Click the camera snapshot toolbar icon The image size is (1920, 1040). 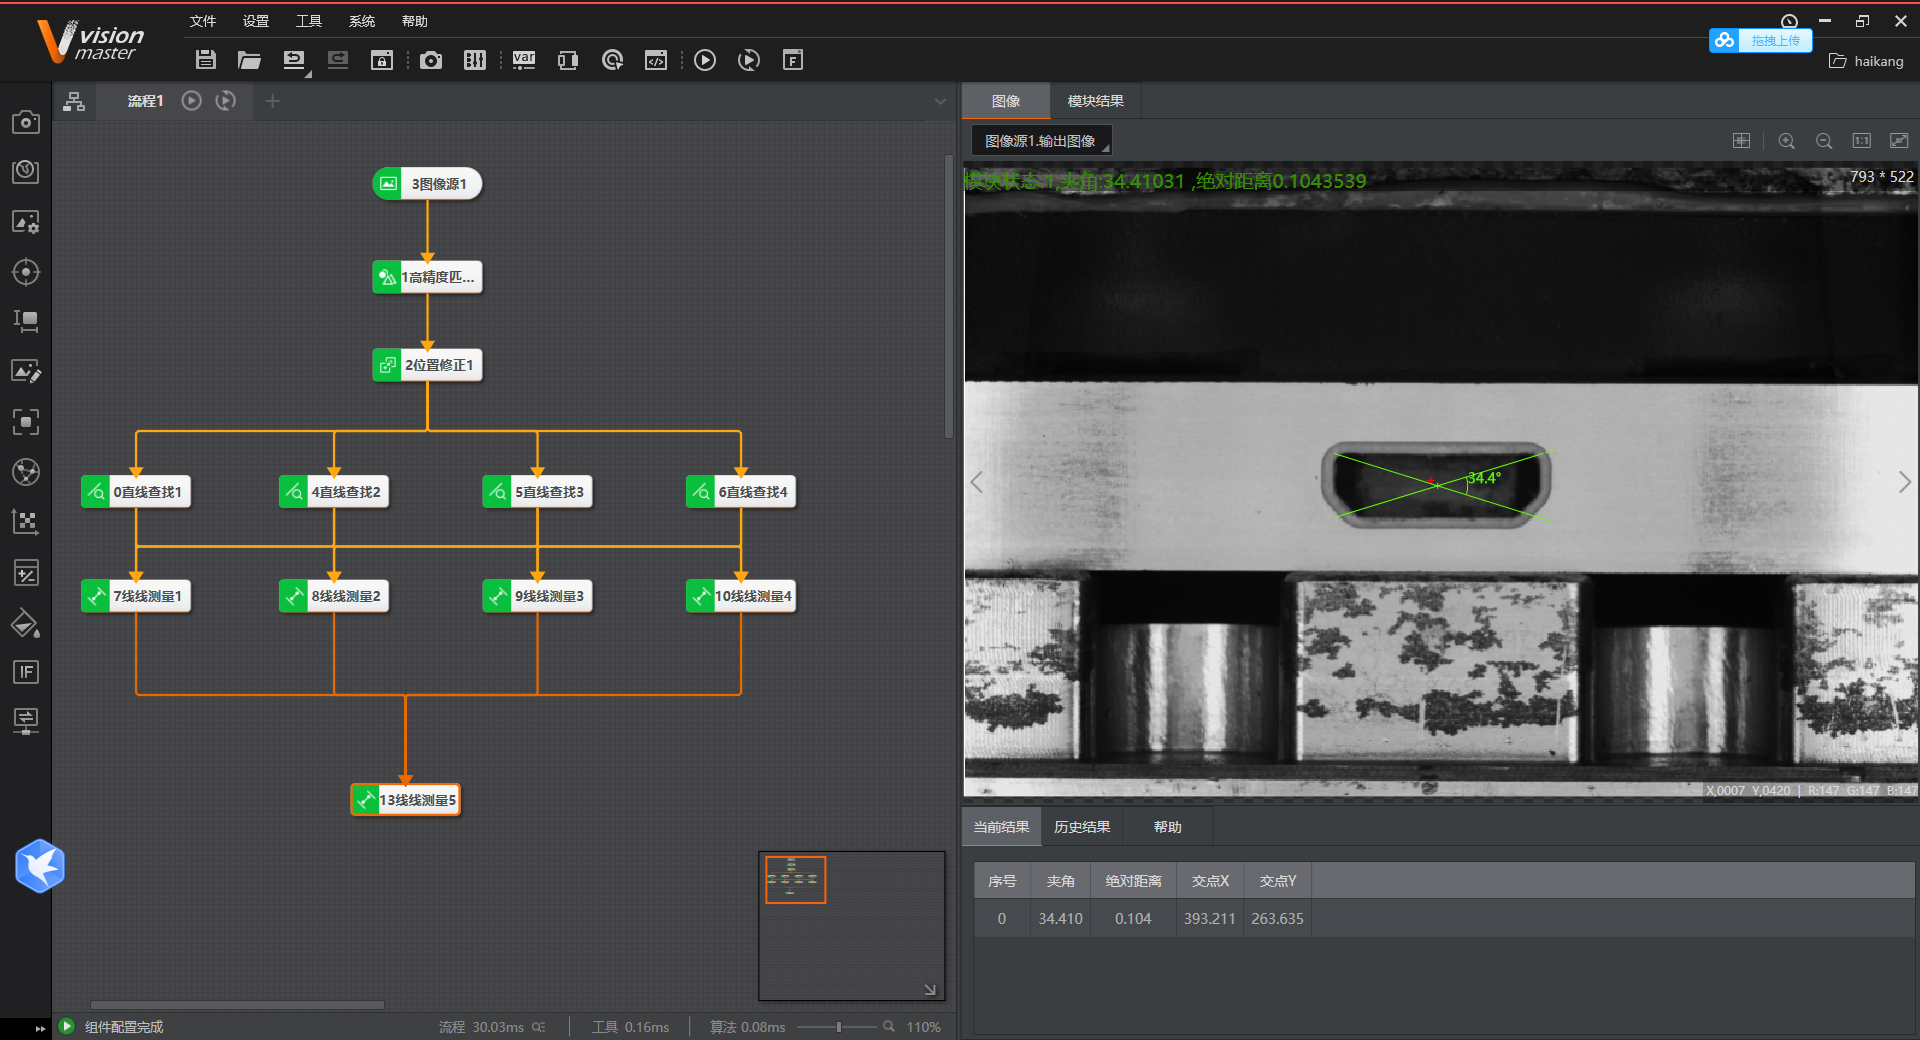pos(431,60)
